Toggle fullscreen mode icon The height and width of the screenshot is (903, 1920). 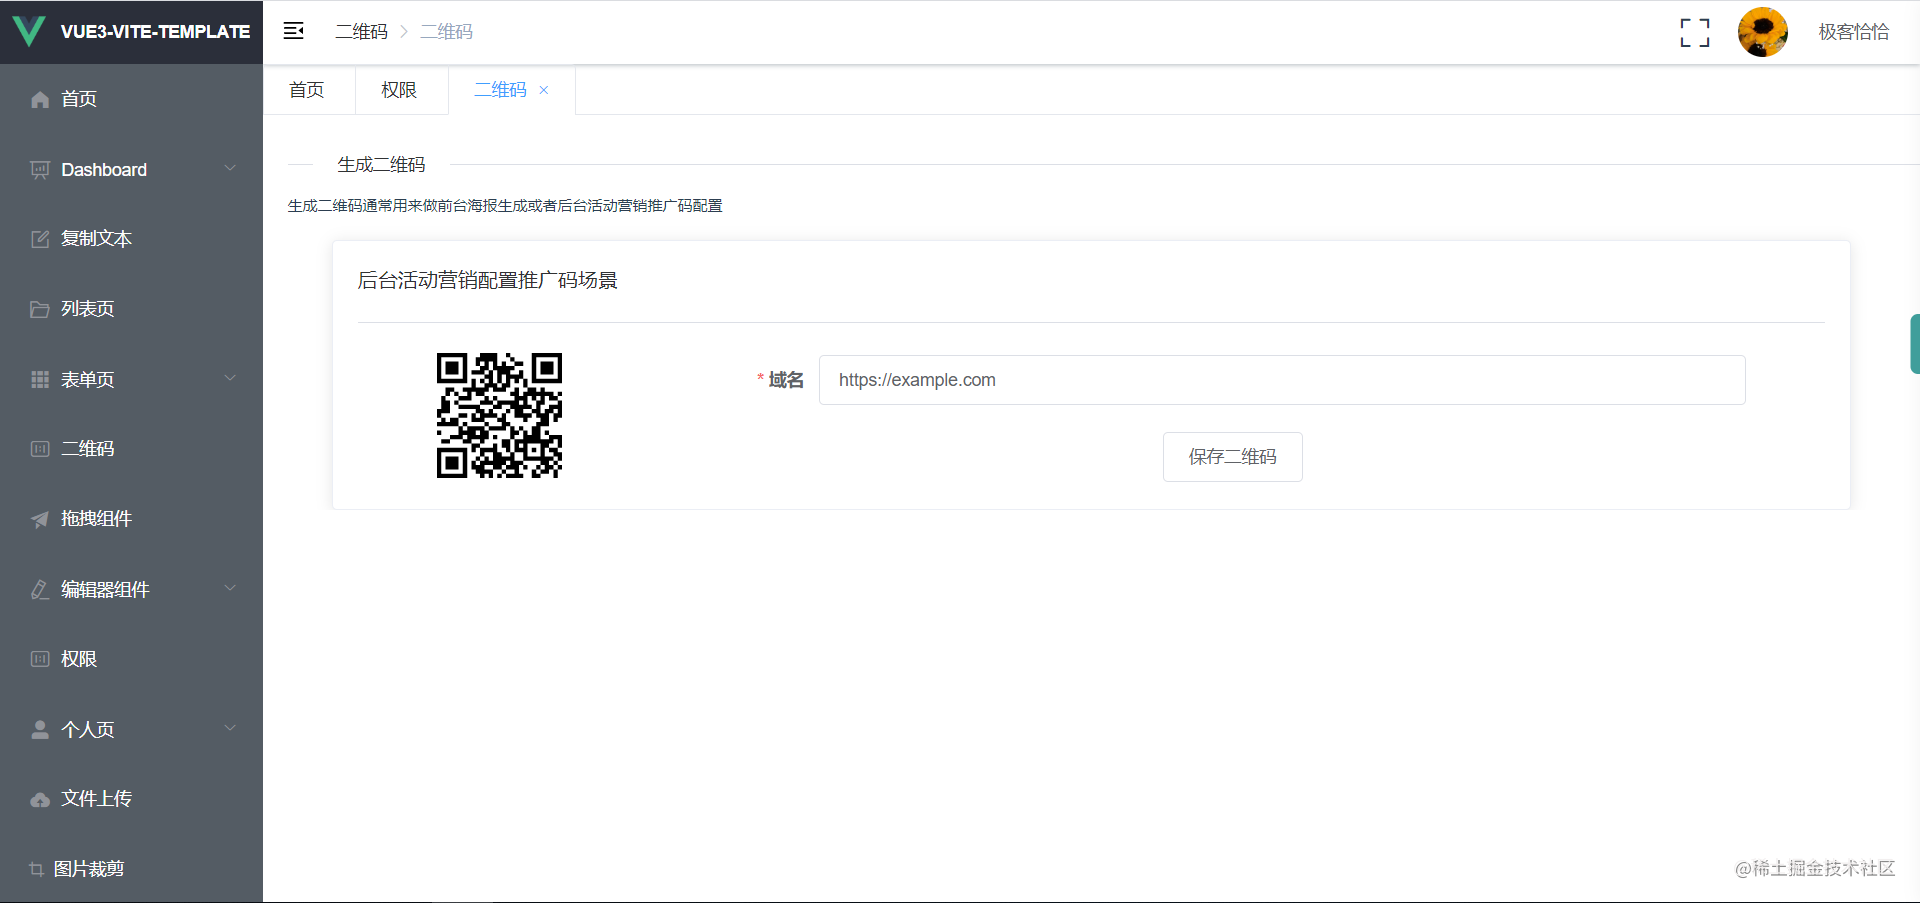coord(1694,32)
